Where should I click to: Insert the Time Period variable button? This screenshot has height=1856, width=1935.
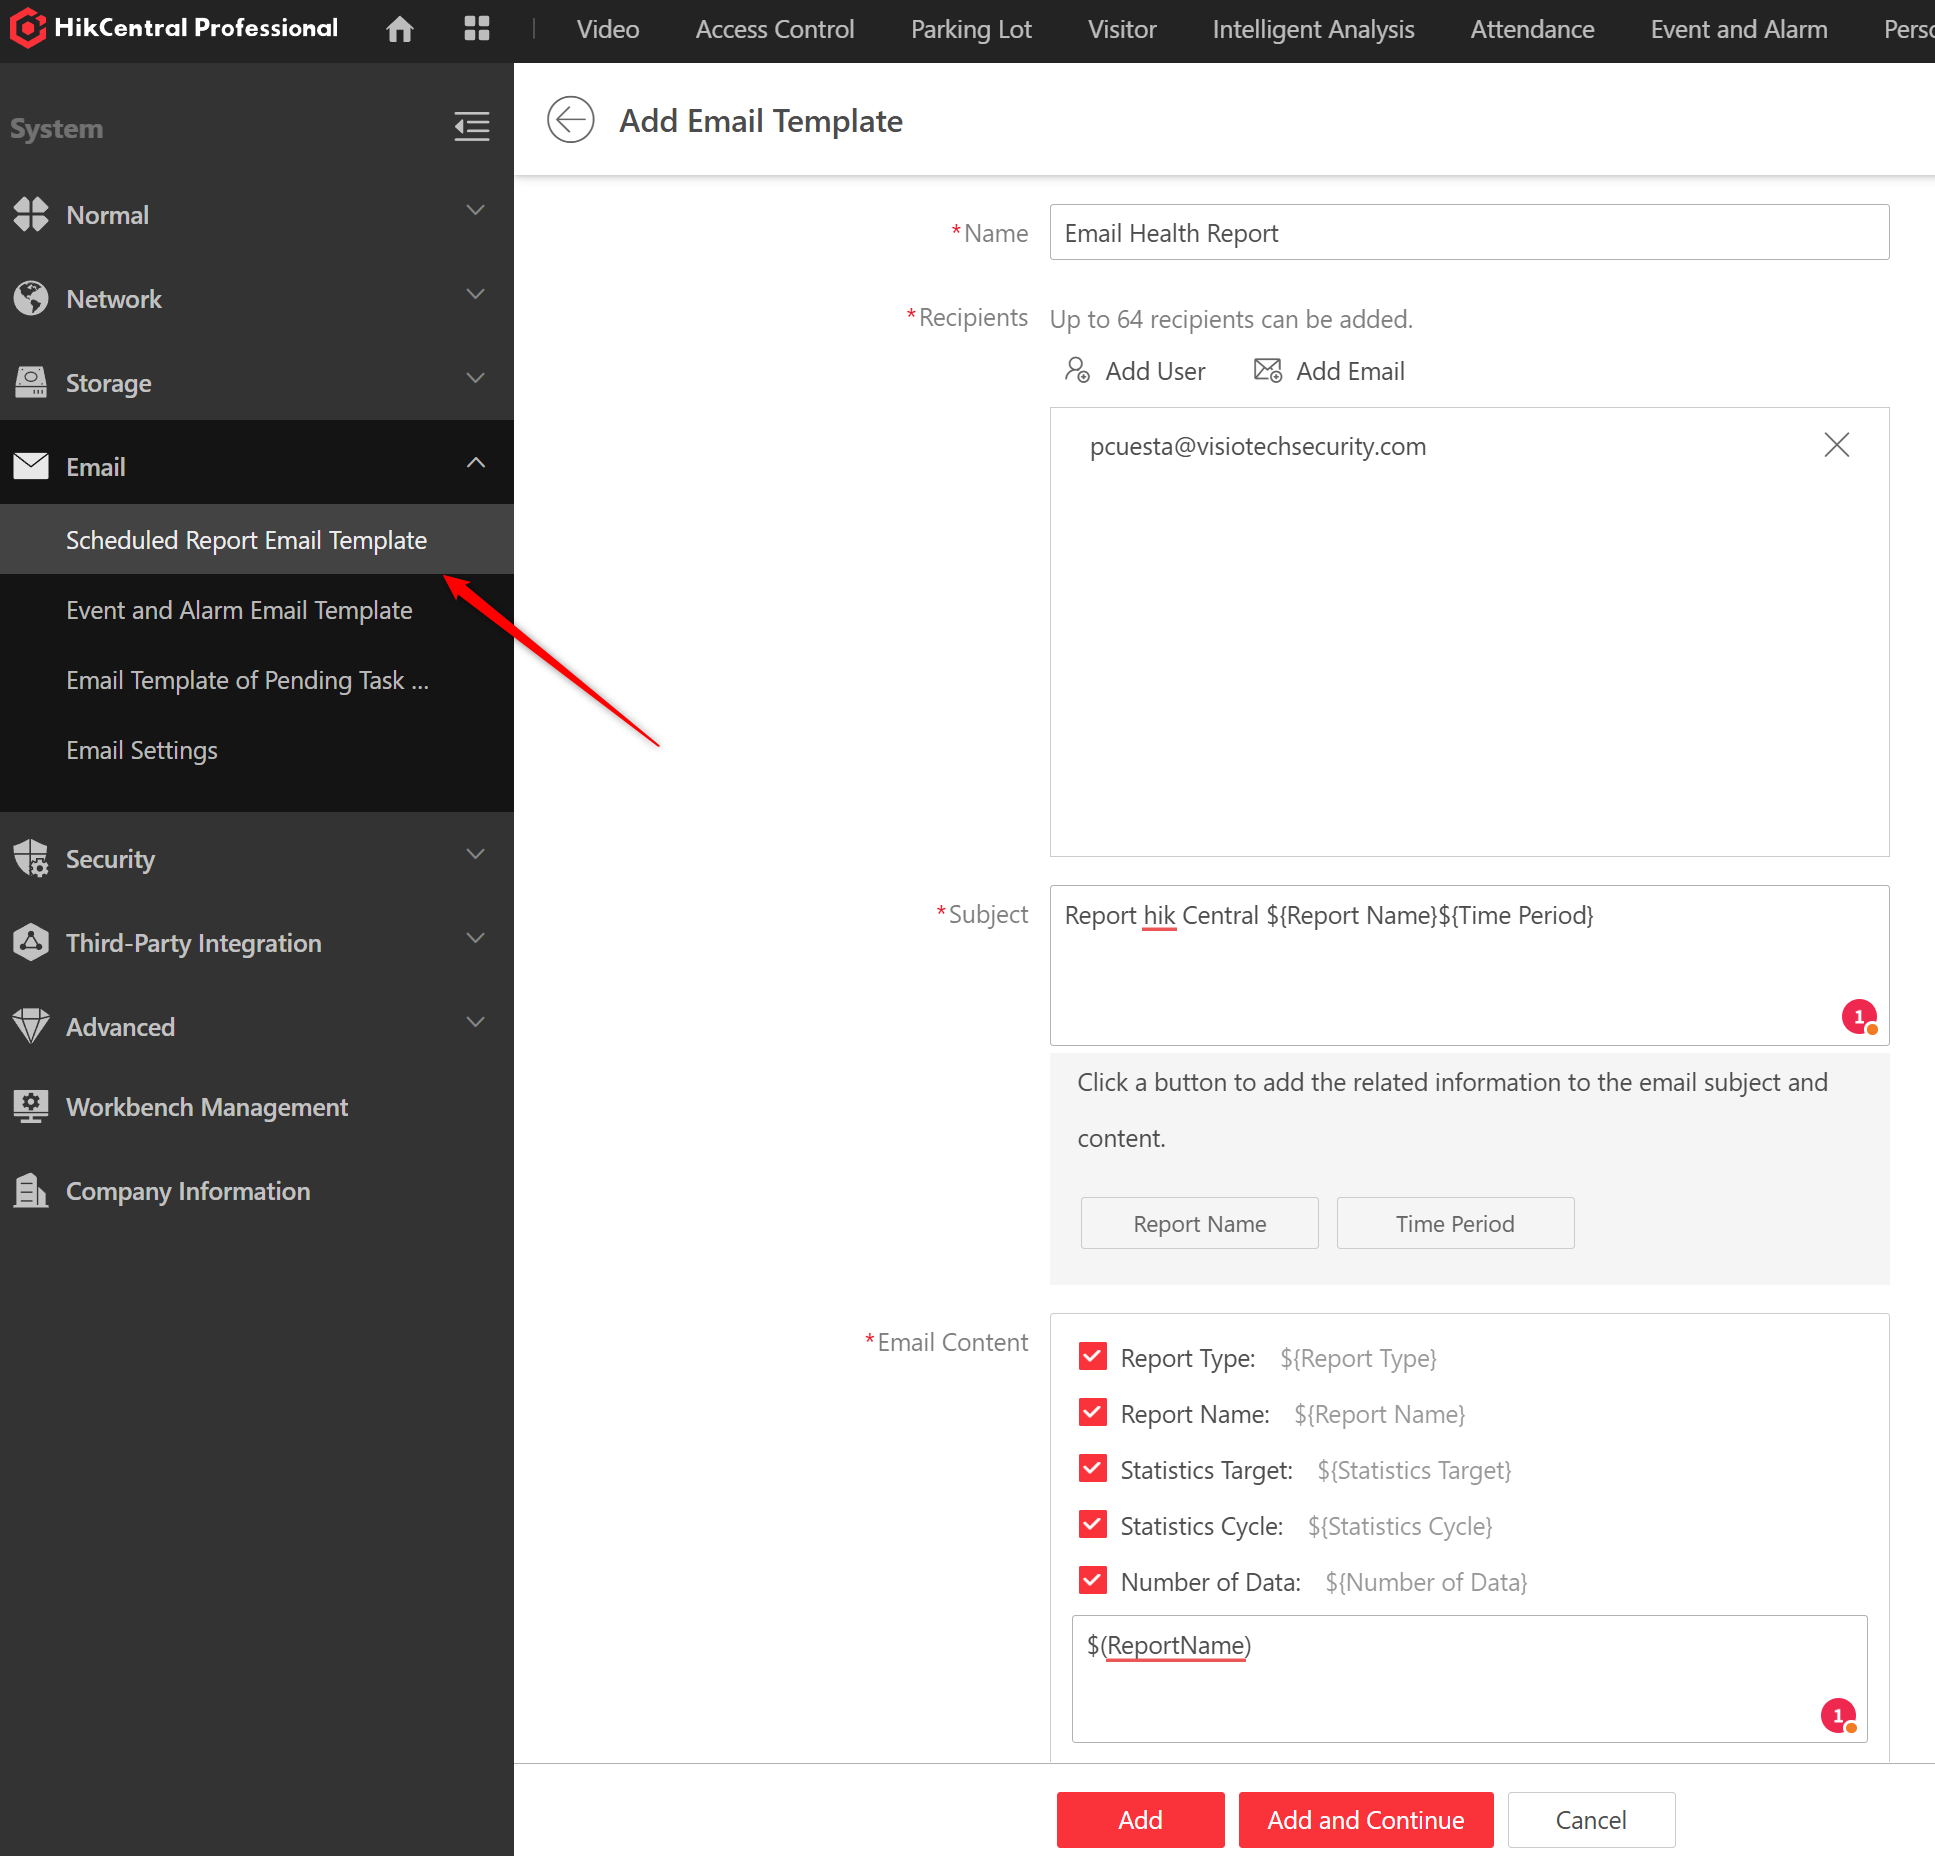tap(1455, 1223)
